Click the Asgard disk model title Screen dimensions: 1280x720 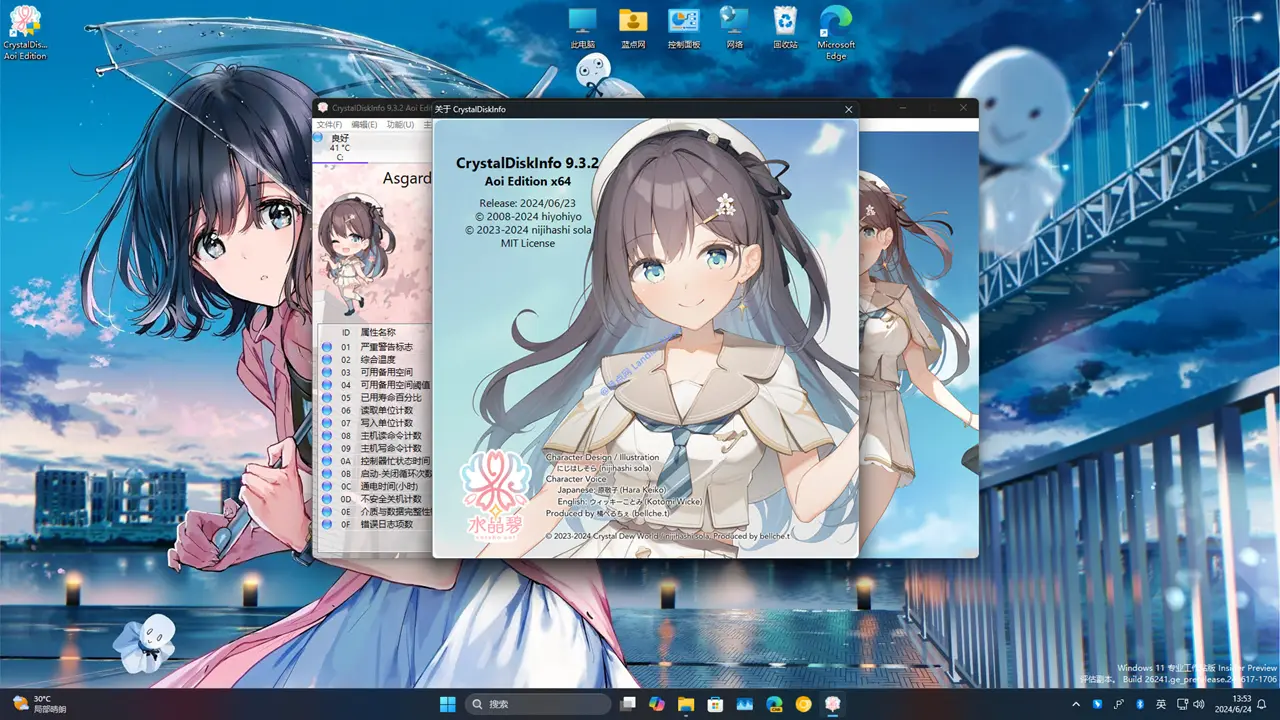(407, 178)
